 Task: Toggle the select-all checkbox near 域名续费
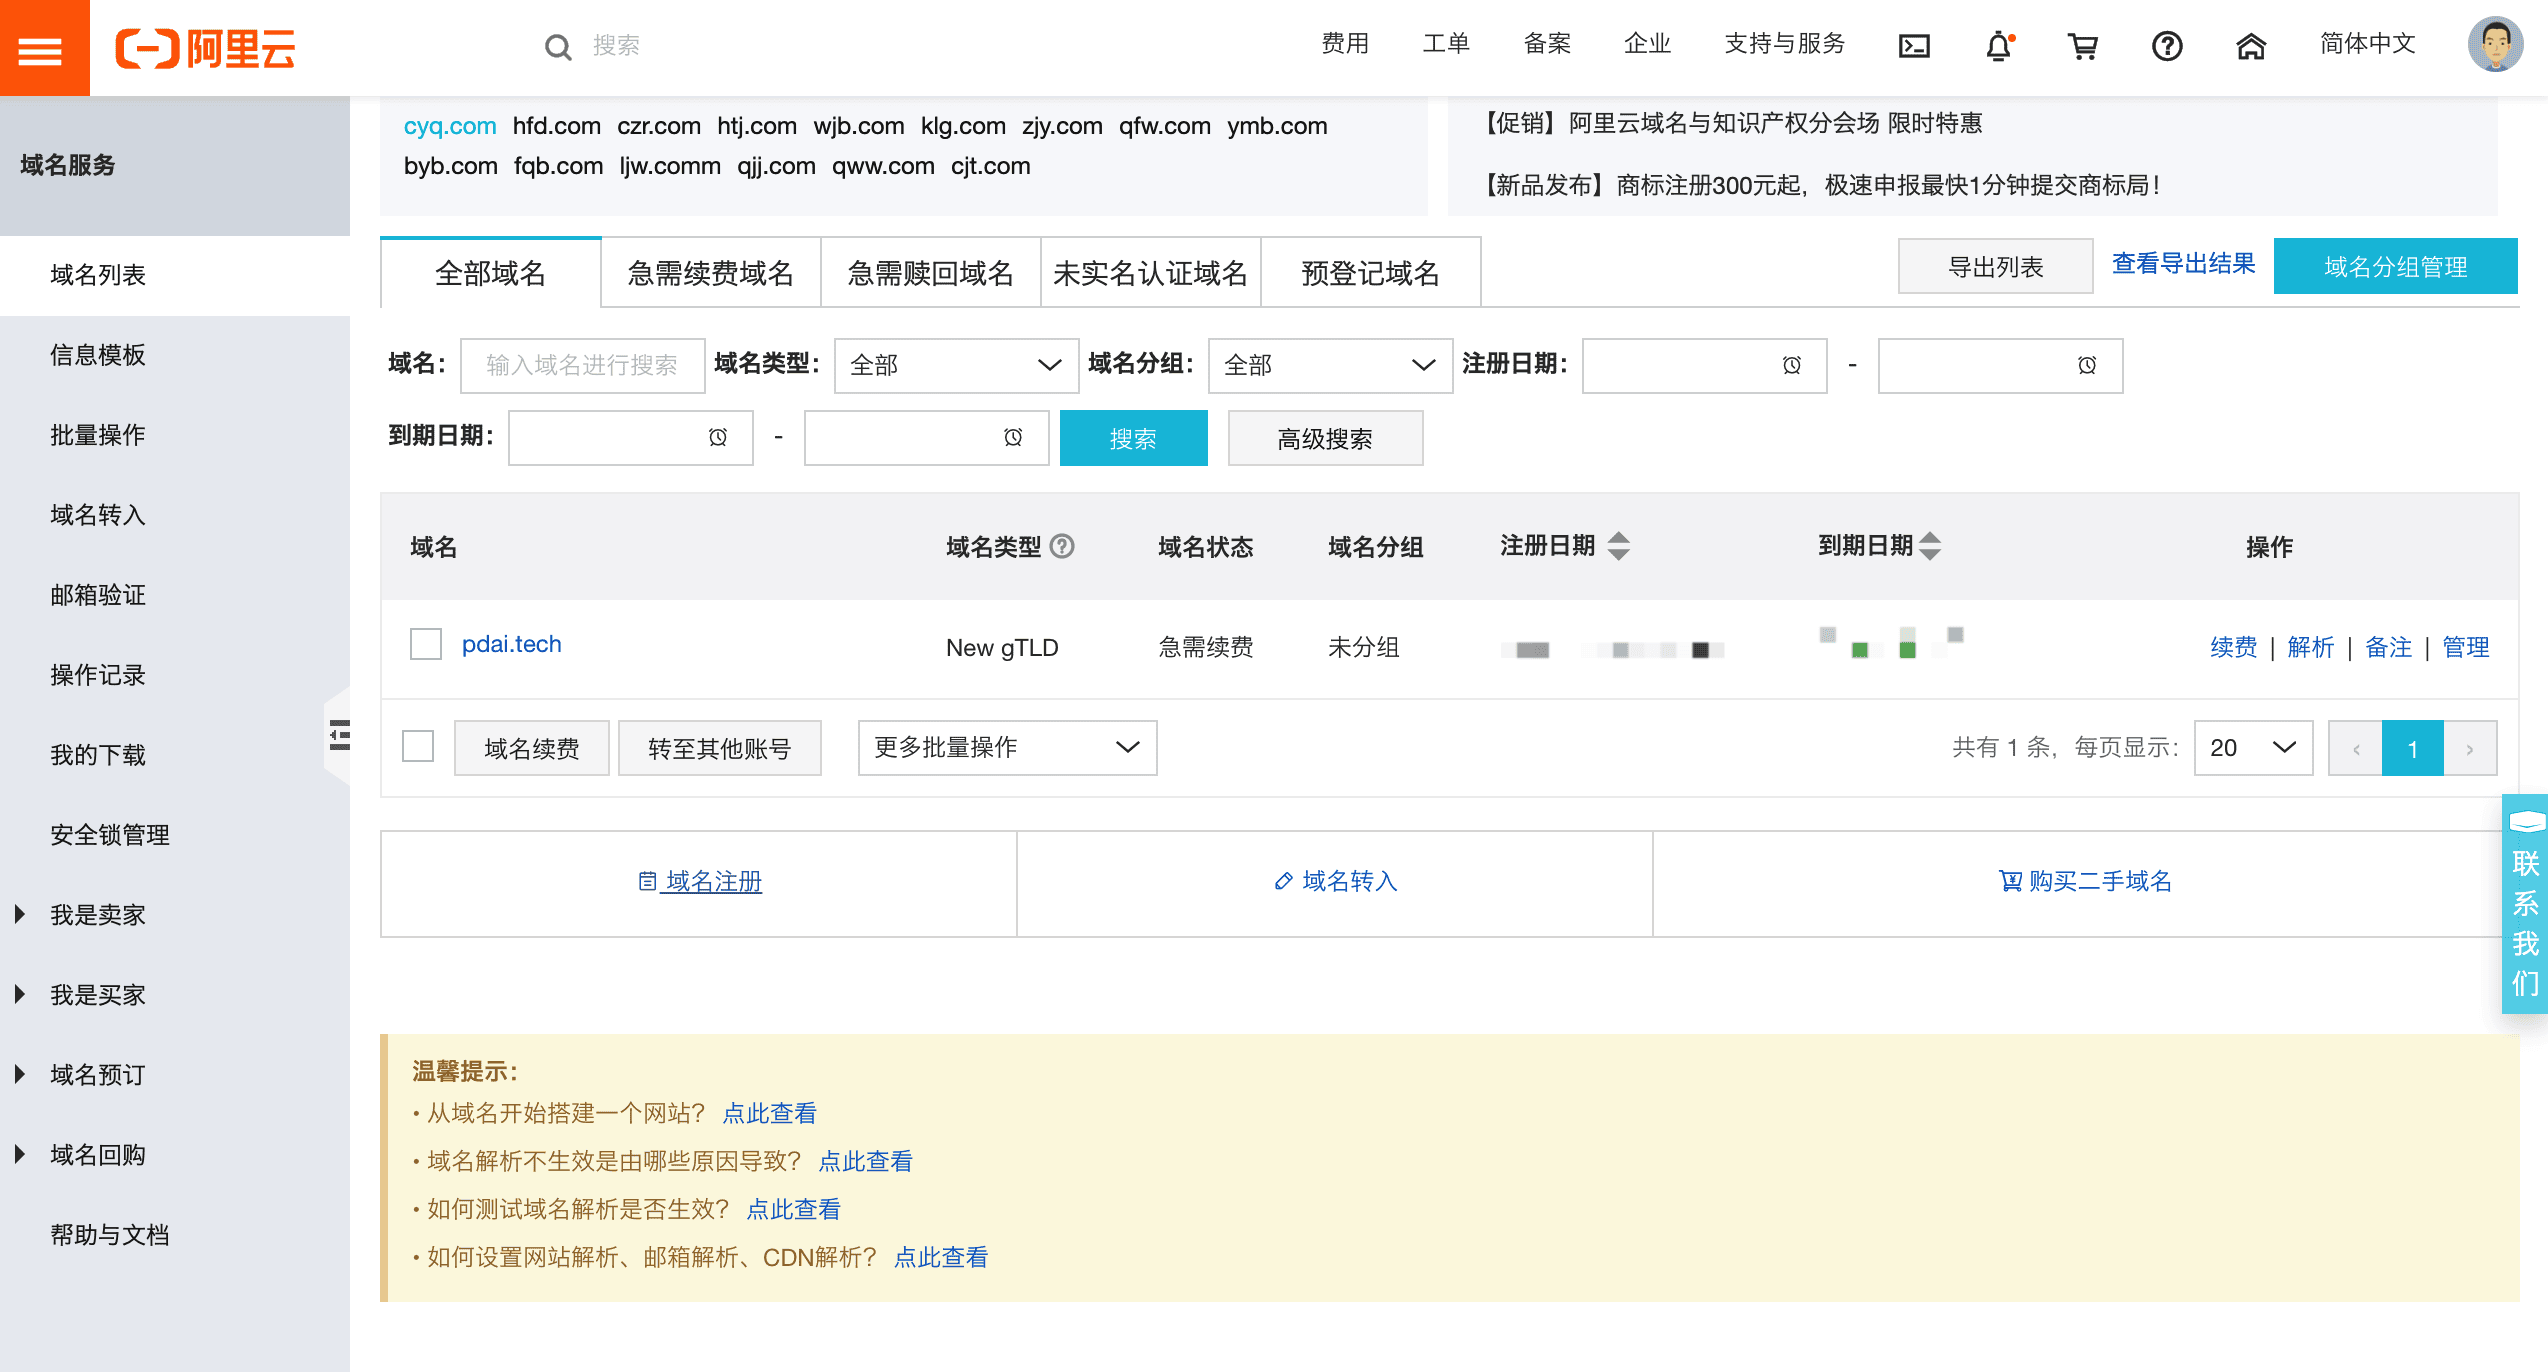[x=418, y=747]
